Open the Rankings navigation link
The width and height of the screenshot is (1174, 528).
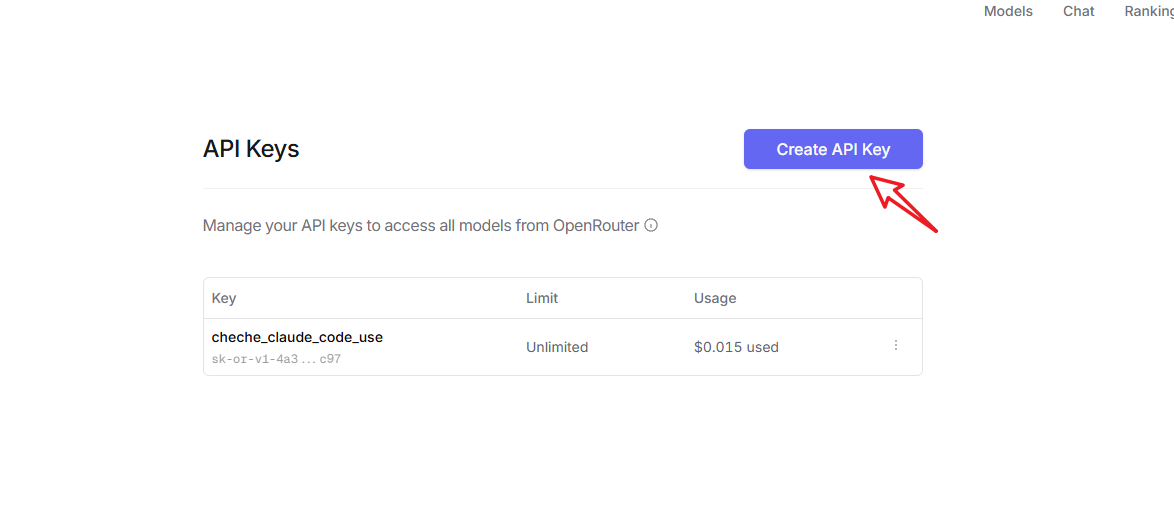1149,11
